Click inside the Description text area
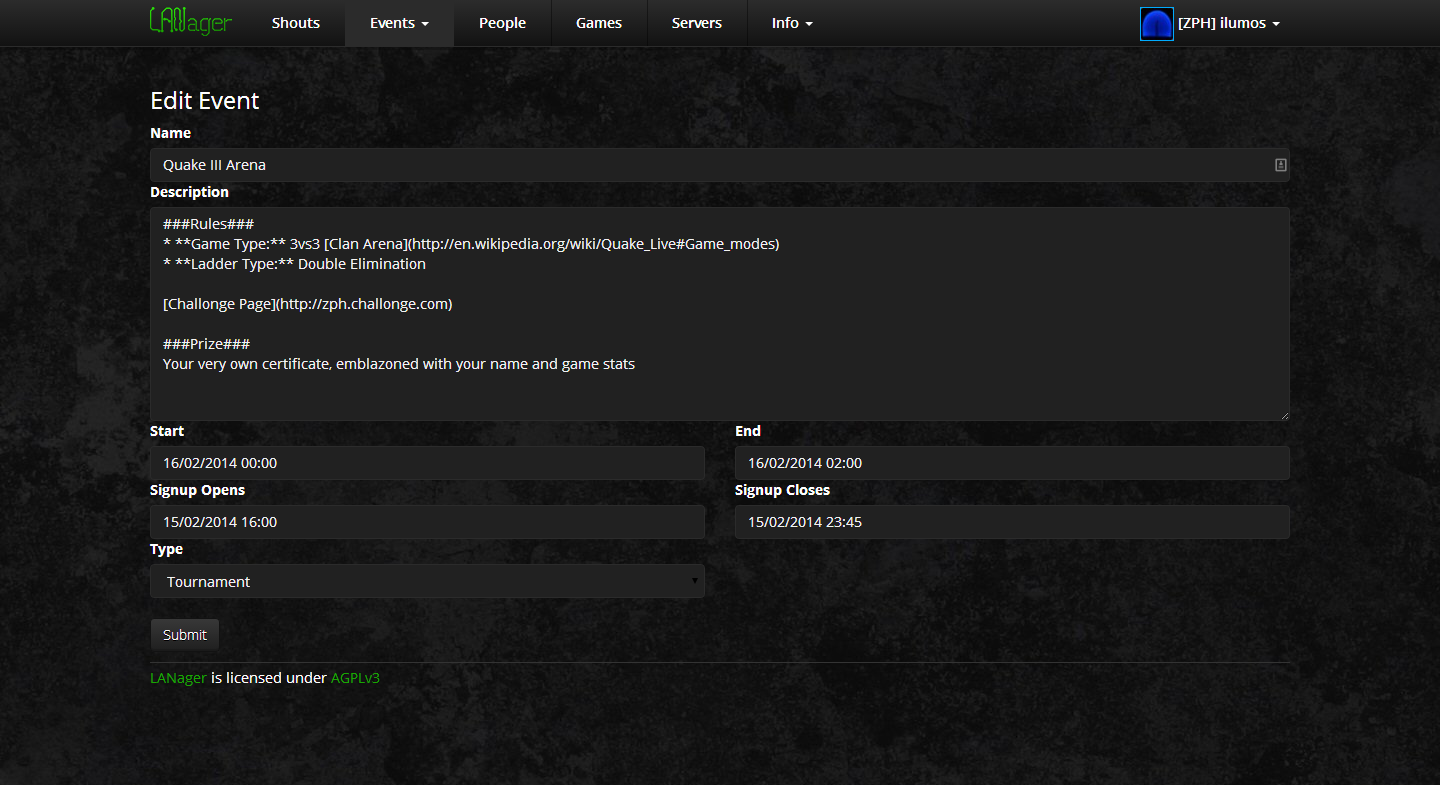 [x=719, y=314]
